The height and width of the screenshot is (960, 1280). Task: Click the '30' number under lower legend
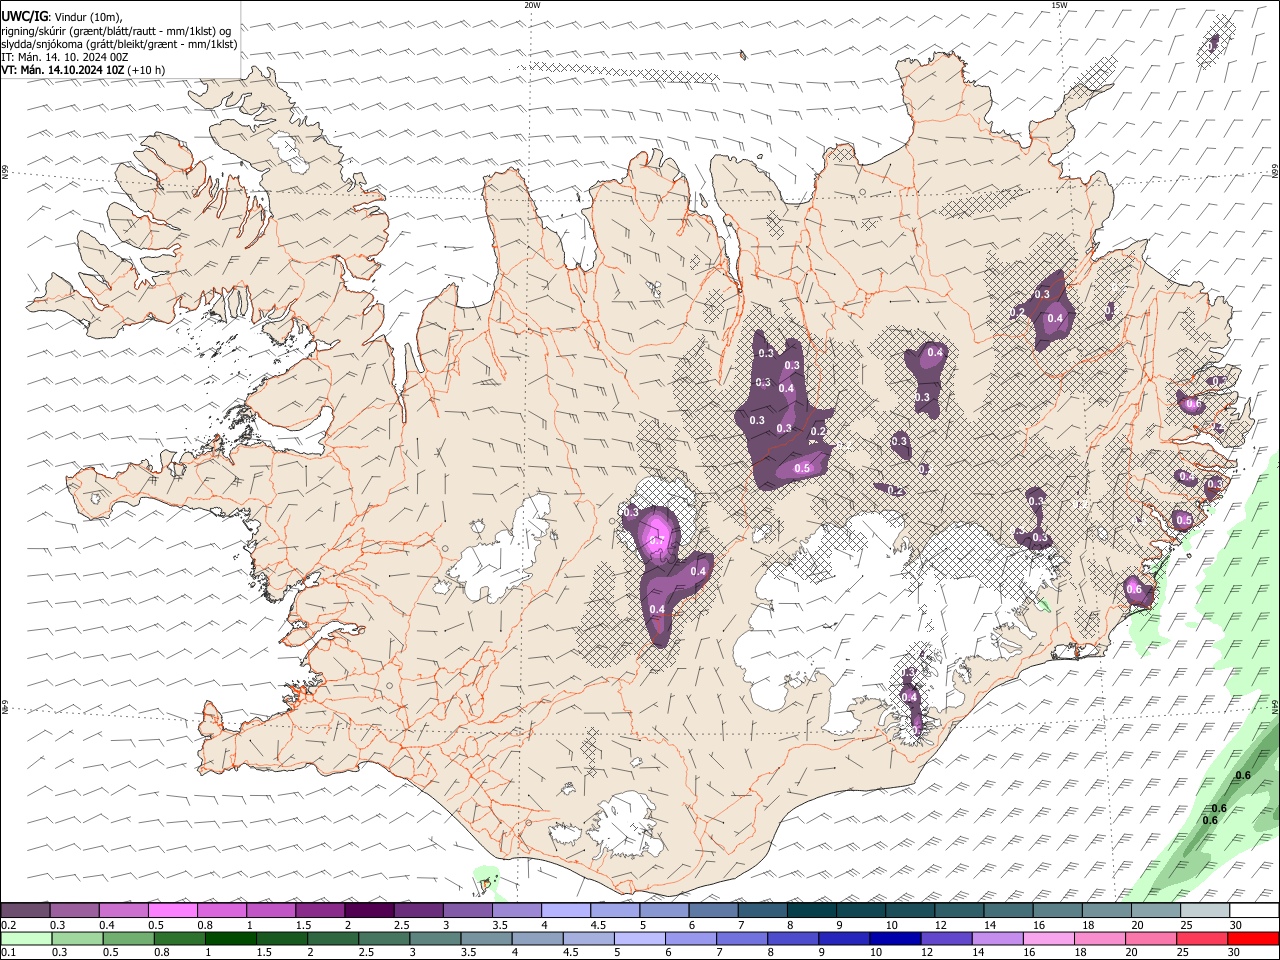click(1236, 953)
